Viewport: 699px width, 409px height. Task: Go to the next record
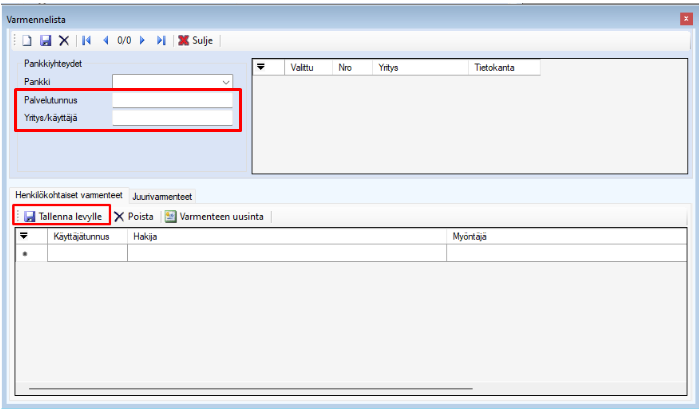(x=143, y=40)
